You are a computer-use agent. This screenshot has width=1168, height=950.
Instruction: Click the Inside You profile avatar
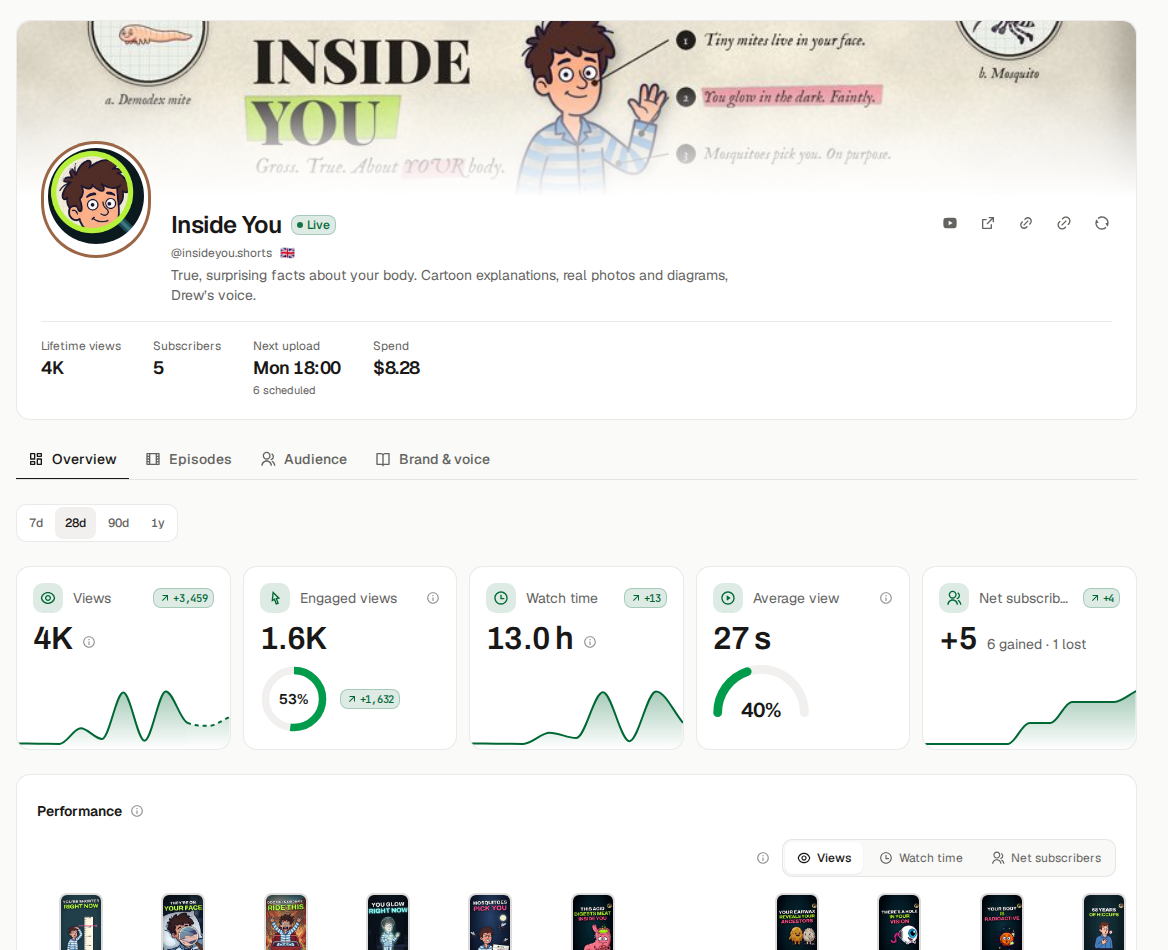click(96, 199)
